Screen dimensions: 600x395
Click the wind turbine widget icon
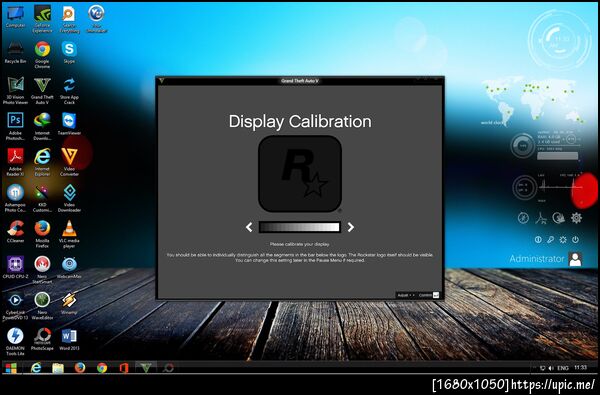pos(541,218)
